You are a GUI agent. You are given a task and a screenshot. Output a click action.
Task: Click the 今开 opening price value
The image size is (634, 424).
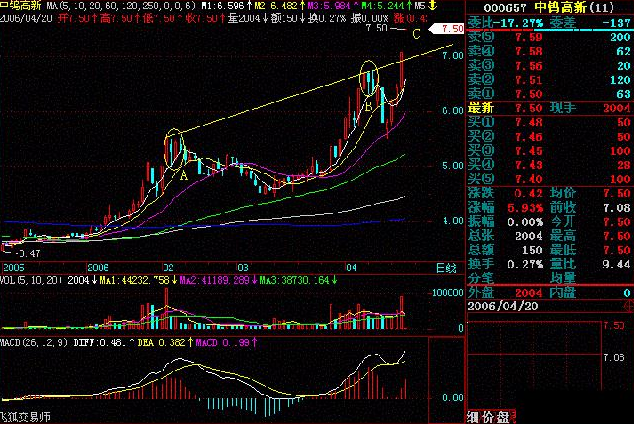(617, 222)
